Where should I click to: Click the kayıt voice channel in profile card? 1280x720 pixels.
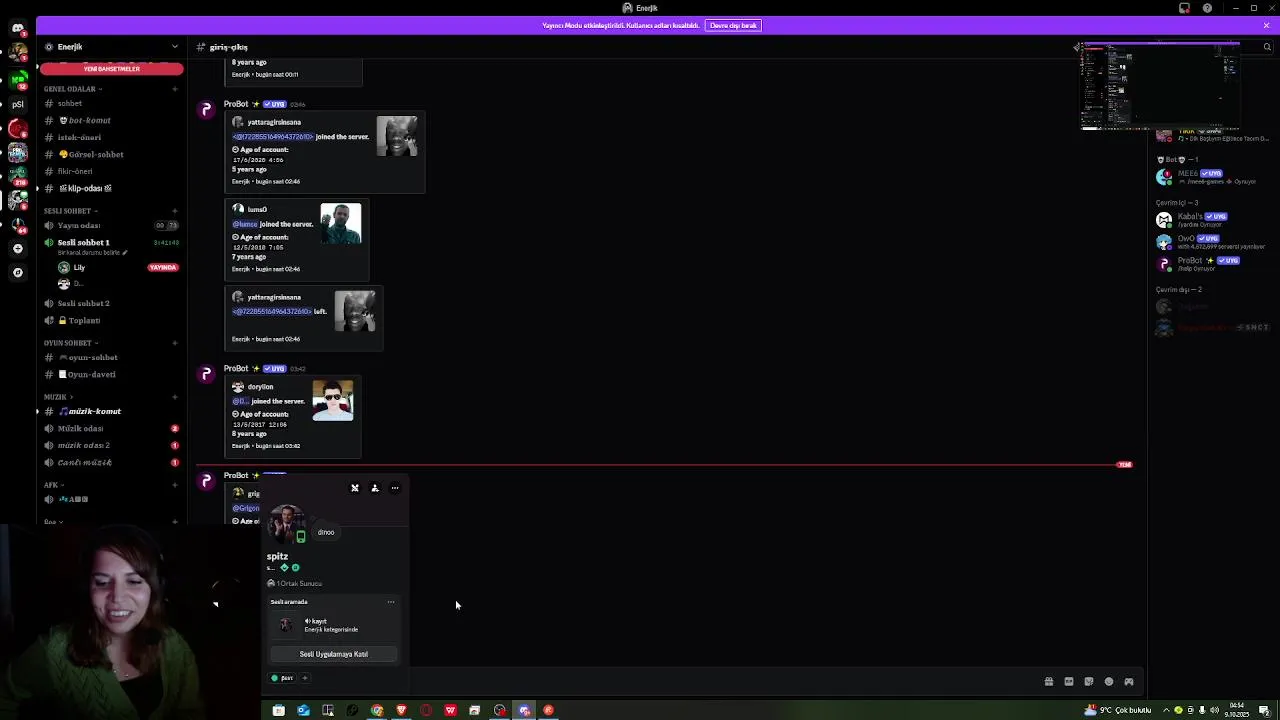pos(318,621)
